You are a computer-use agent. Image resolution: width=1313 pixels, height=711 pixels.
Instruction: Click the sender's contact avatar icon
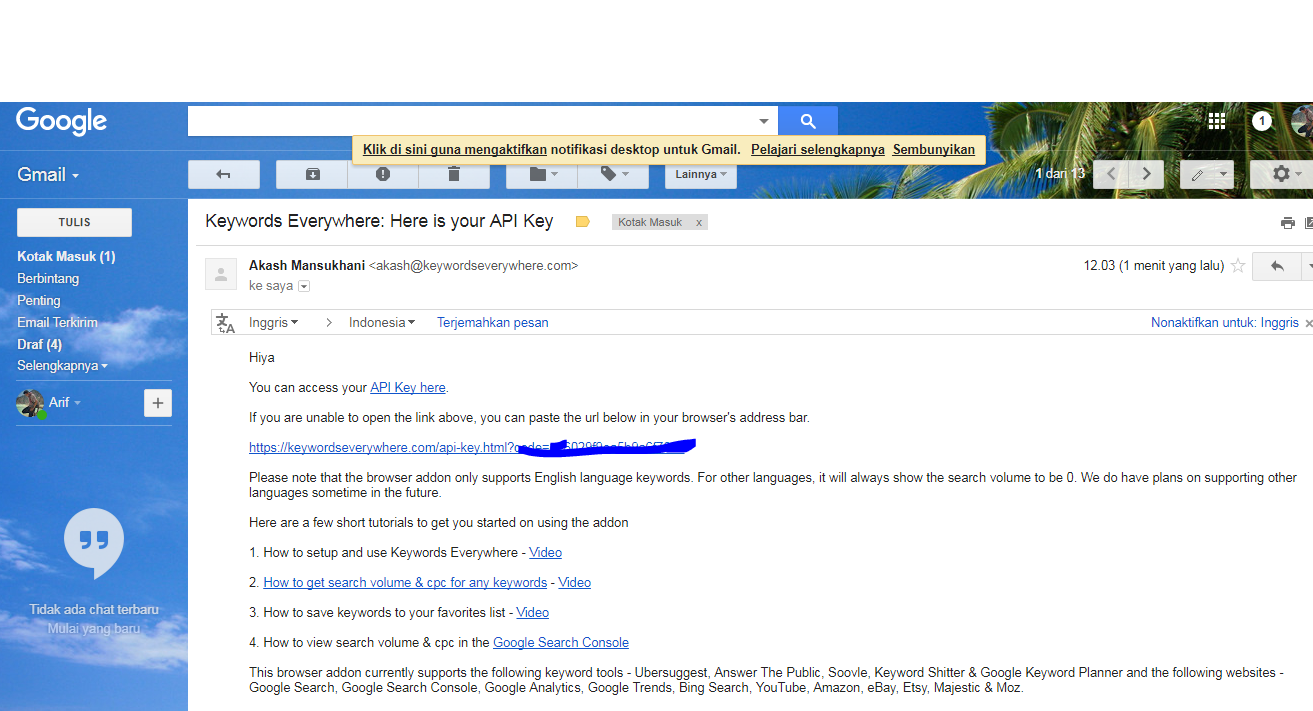tap(221, 273)
